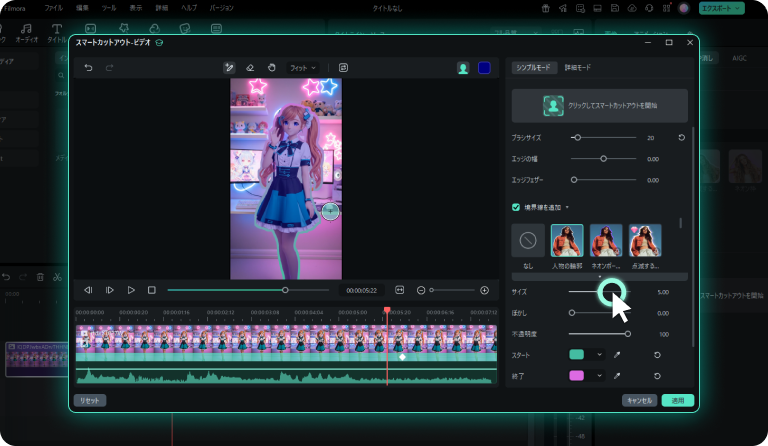Viewport: 768px width, 446px height.
Task: Switch to the 詳細モード tab
Action: pos(578,67)
